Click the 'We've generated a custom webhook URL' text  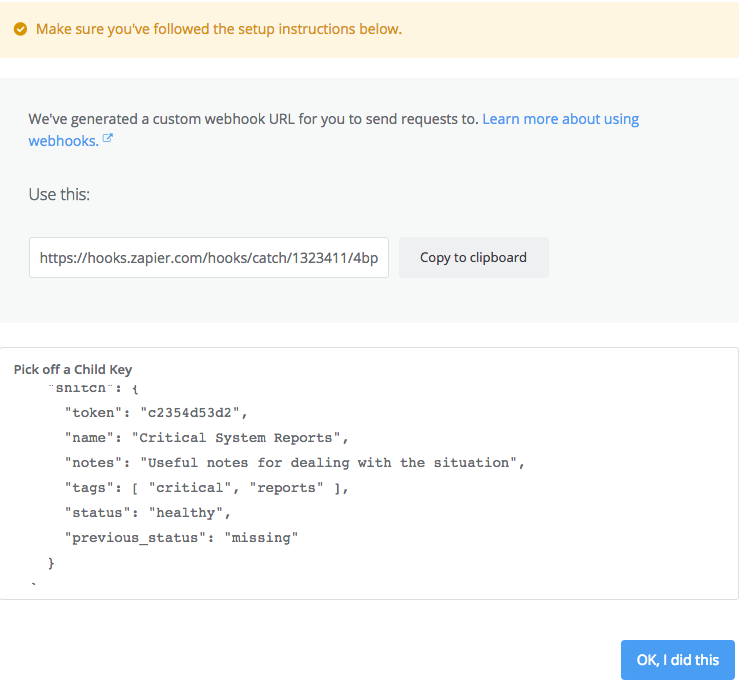pyautogui.click(x=253, y=119)
